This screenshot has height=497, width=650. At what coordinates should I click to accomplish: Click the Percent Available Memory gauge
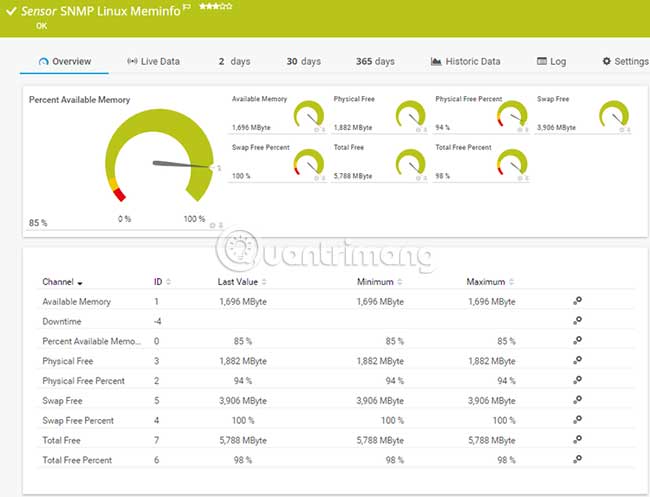click(160, 155)
